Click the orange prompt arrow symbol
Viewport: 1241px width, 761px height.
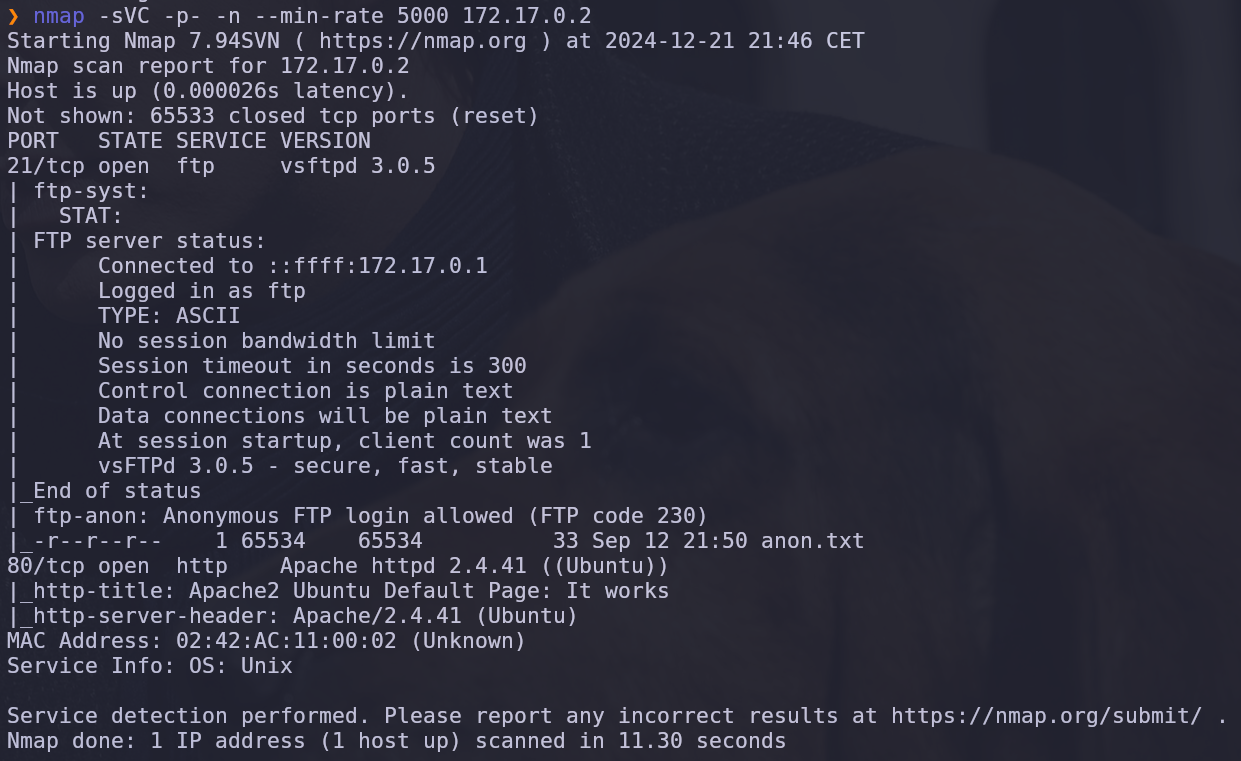pyautogui.click(x=13, y=16)
